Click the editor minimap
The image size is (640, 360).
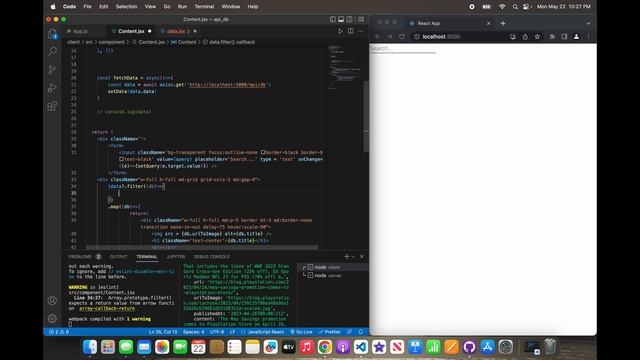click(345, 67)
